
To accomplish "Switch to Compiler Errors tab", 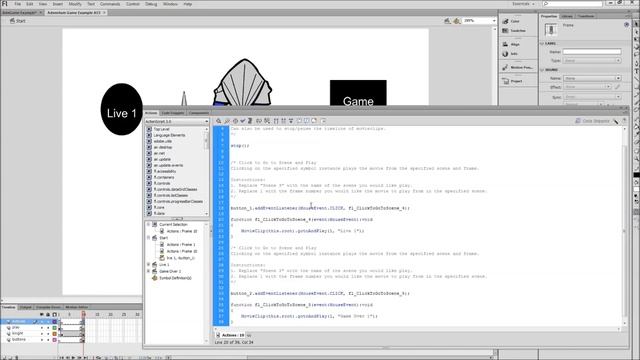I will pos(48,307).
